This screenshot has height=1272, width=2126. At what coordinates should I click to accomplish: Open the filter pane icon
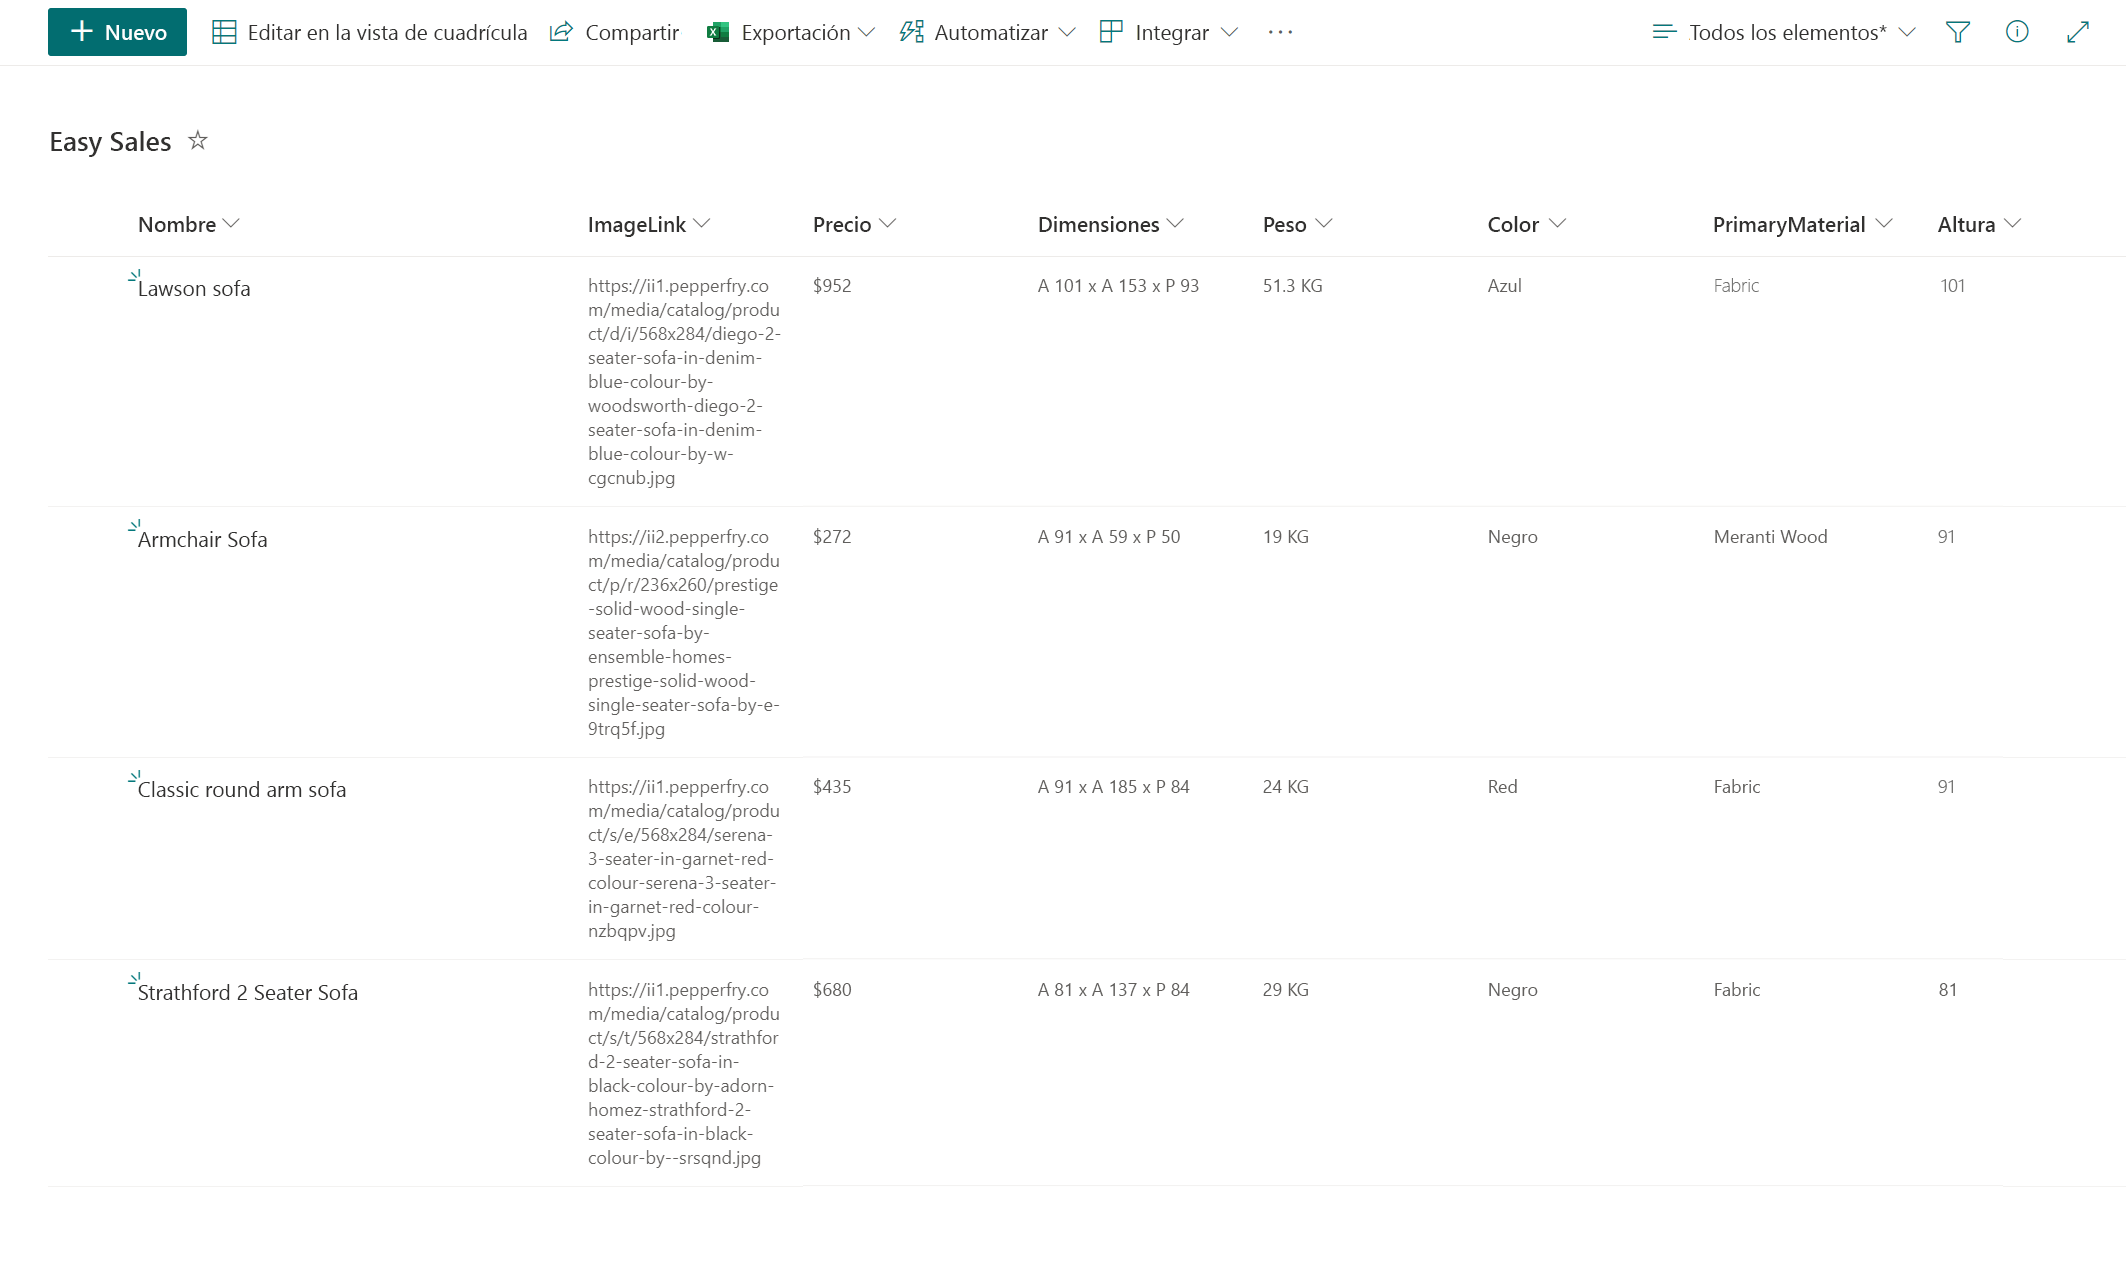pos(1957,32)
